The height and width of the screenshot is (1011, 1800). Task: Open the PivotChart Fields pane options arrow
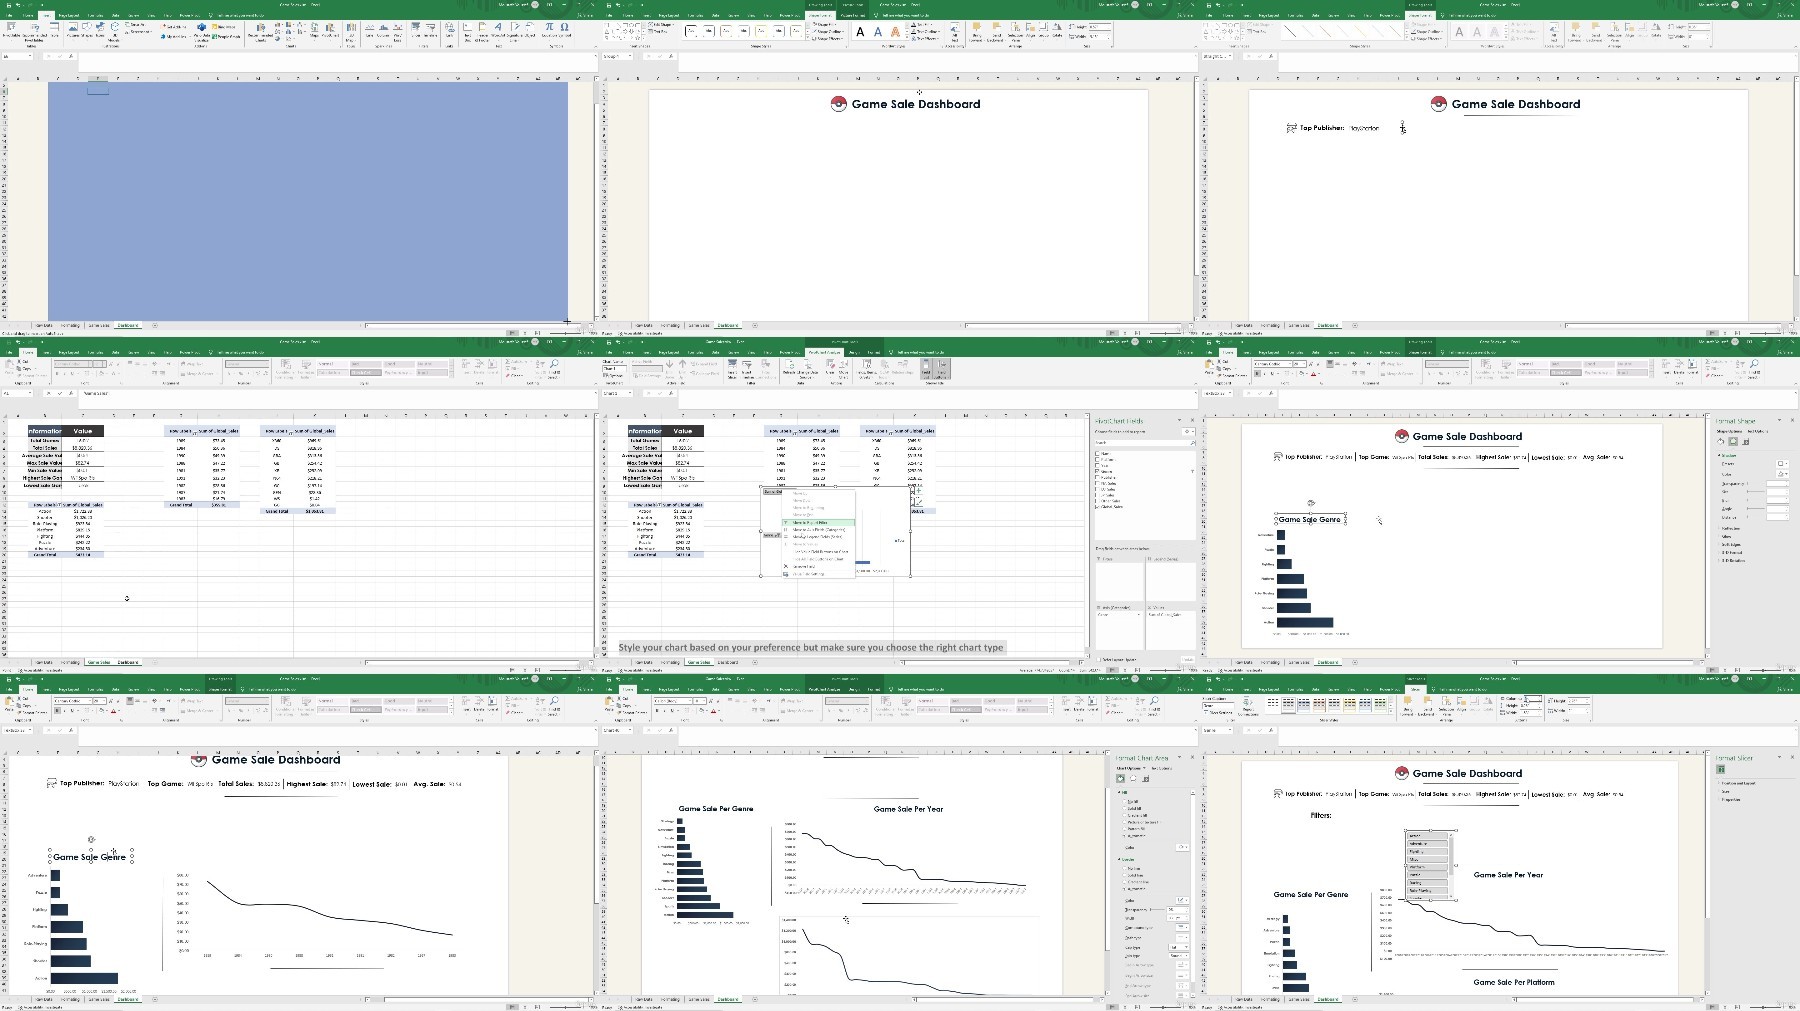tap(1179, 420)
